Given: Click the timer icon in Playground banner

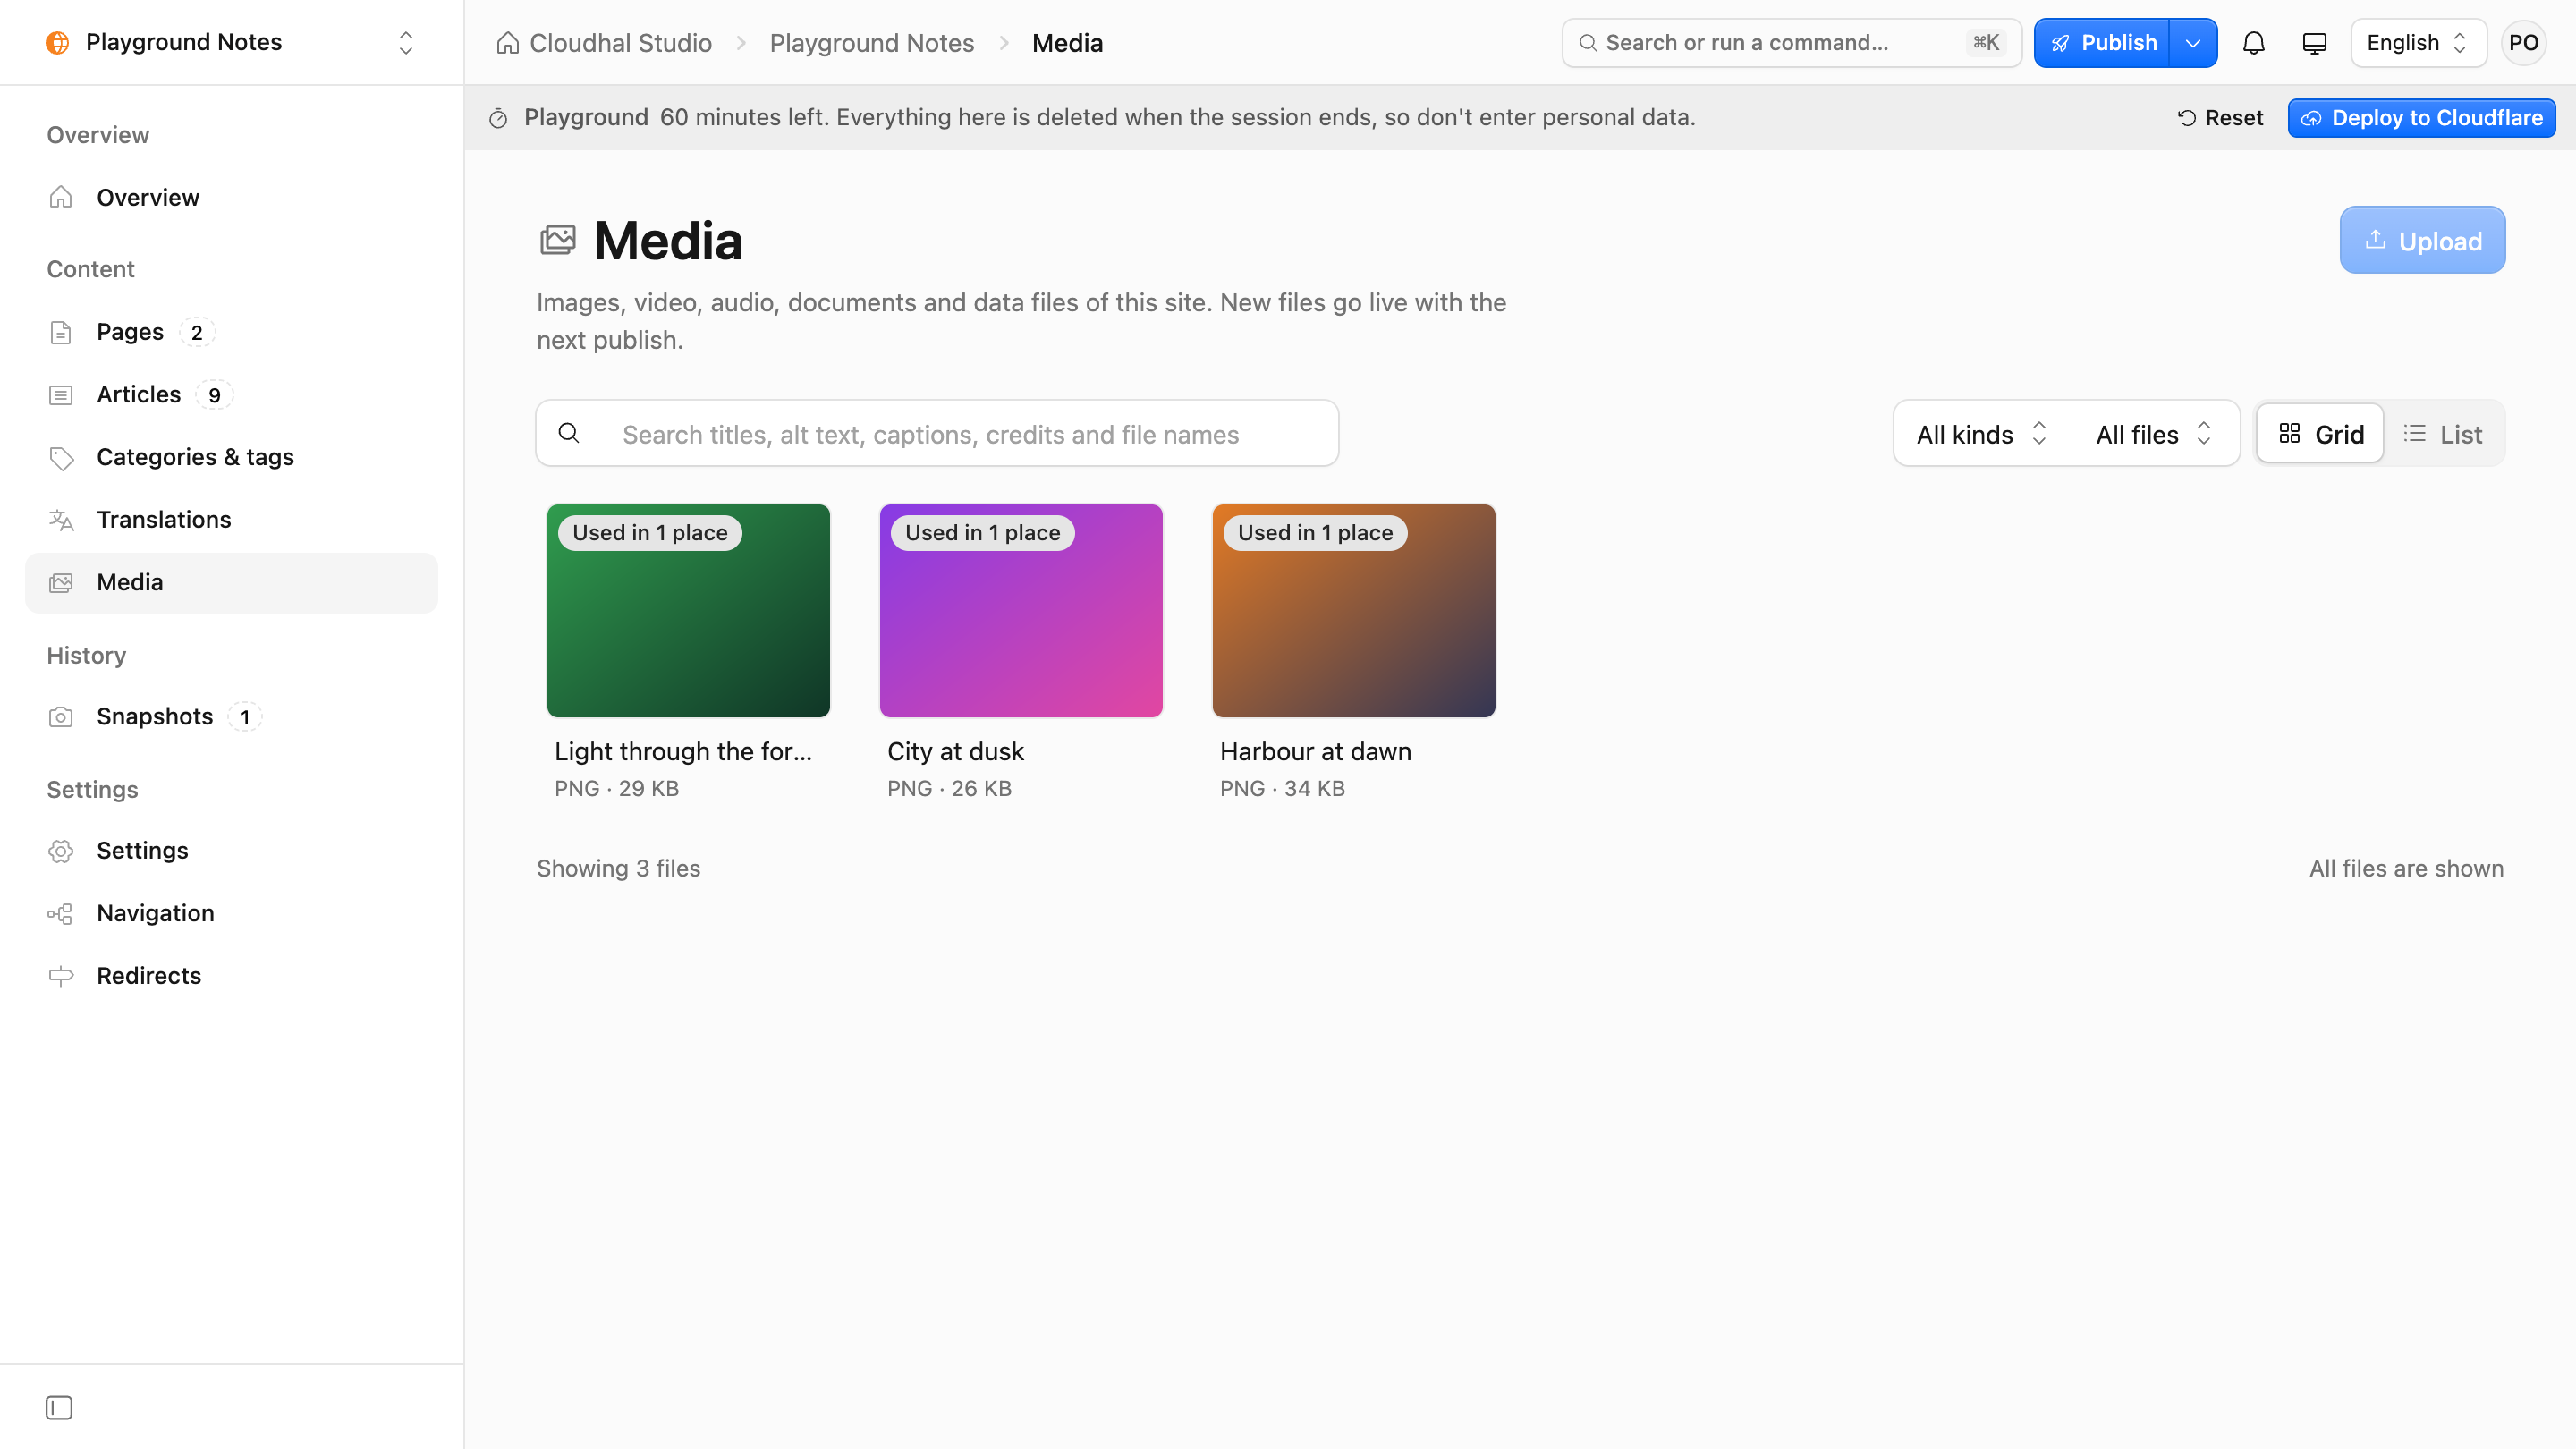Looking at the screenshot, I should pyautogui.click(x=498, y=118).
